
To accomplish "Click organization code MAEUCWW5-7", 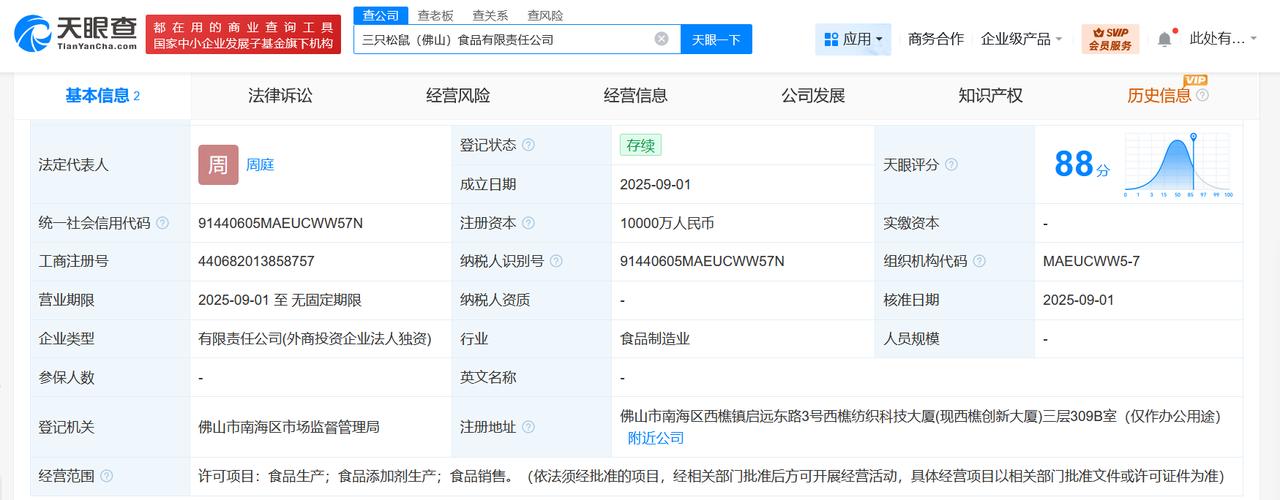I will click(1091, 262).
